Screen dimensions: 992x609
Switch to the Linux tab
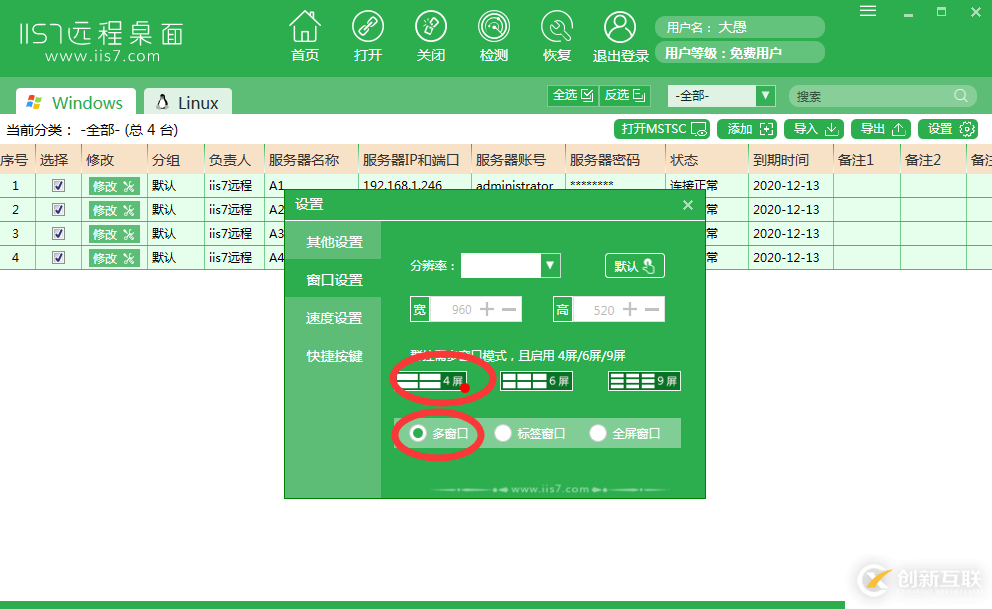(x=187, y=101)
